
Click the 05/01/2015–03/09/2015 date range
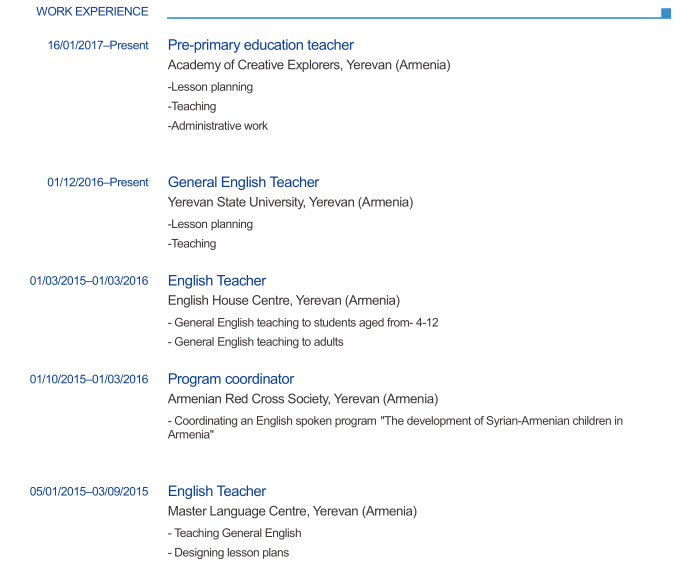click(89, 491)
